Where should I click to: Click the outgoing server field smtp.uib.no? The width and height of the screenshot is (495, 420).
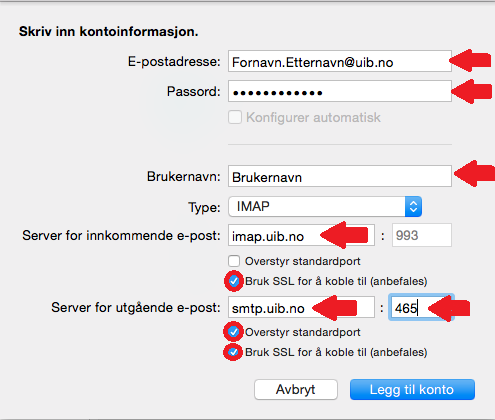pos(301,307)
